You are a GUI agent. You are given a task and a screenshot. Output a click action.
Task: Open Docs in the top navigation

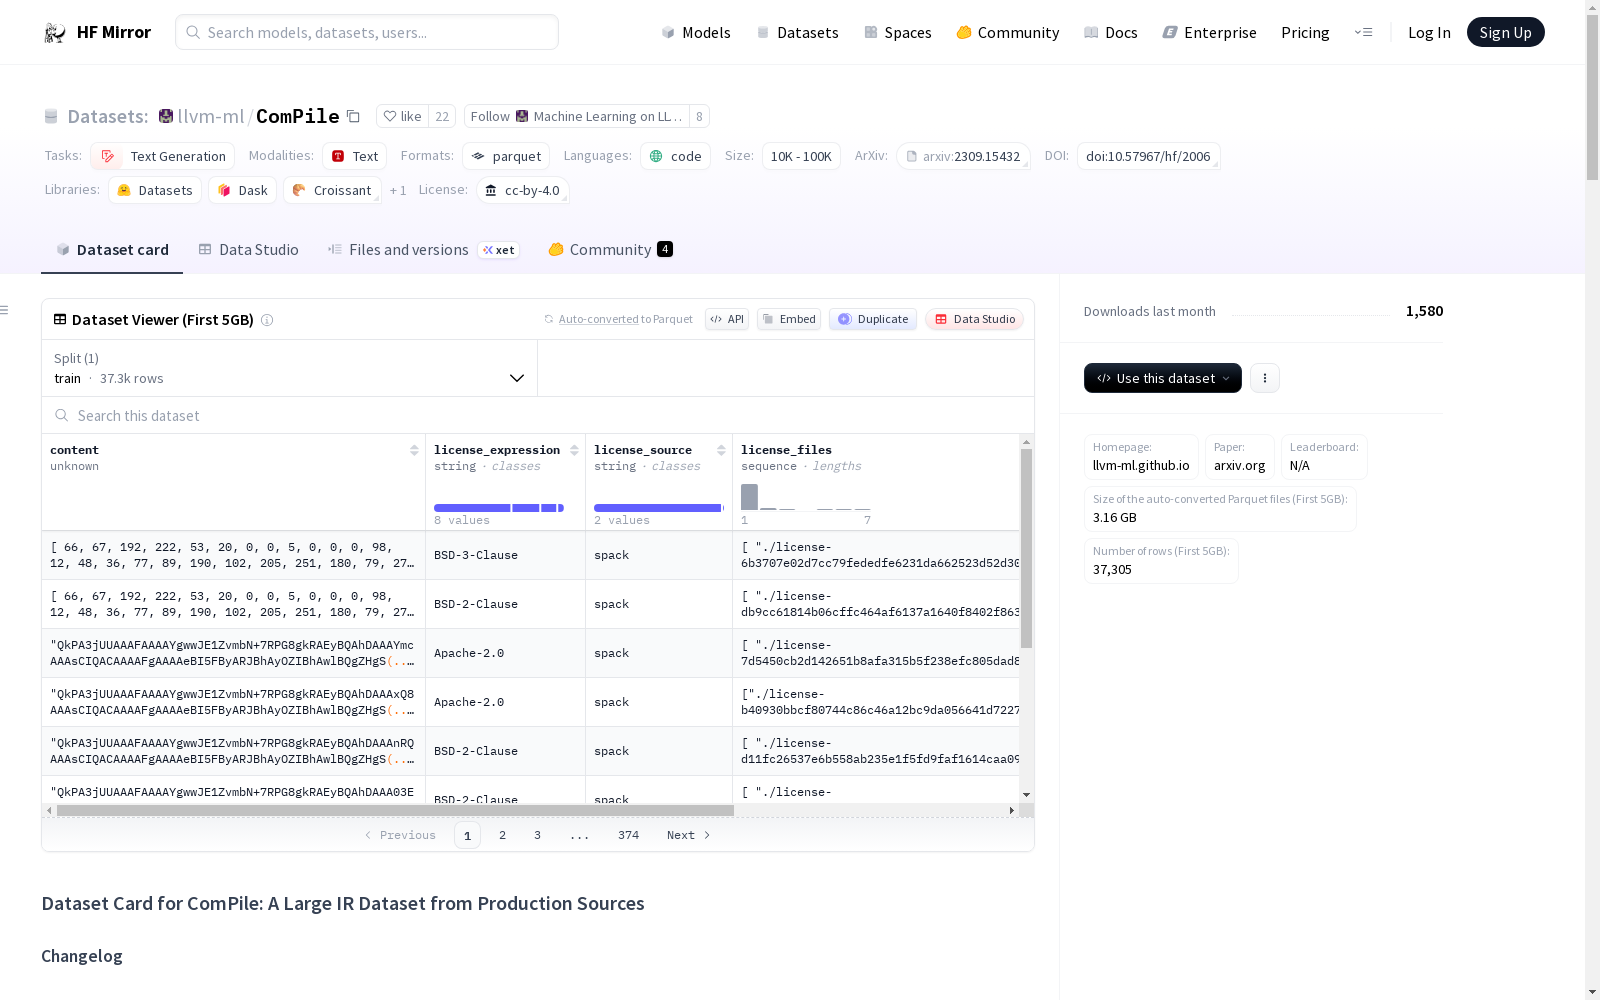(x=1110, y=32)
